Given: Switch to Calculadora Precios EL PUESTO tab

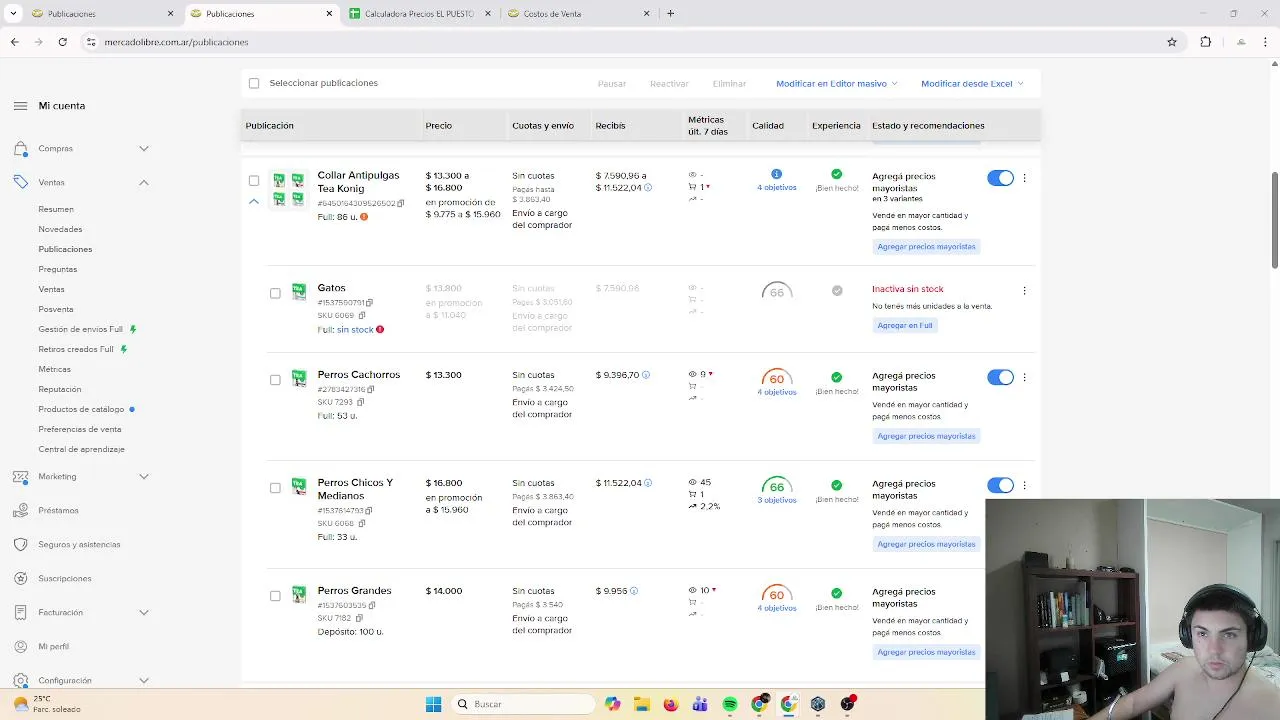Looking at the screenshot, I should [x=420, y=14].
